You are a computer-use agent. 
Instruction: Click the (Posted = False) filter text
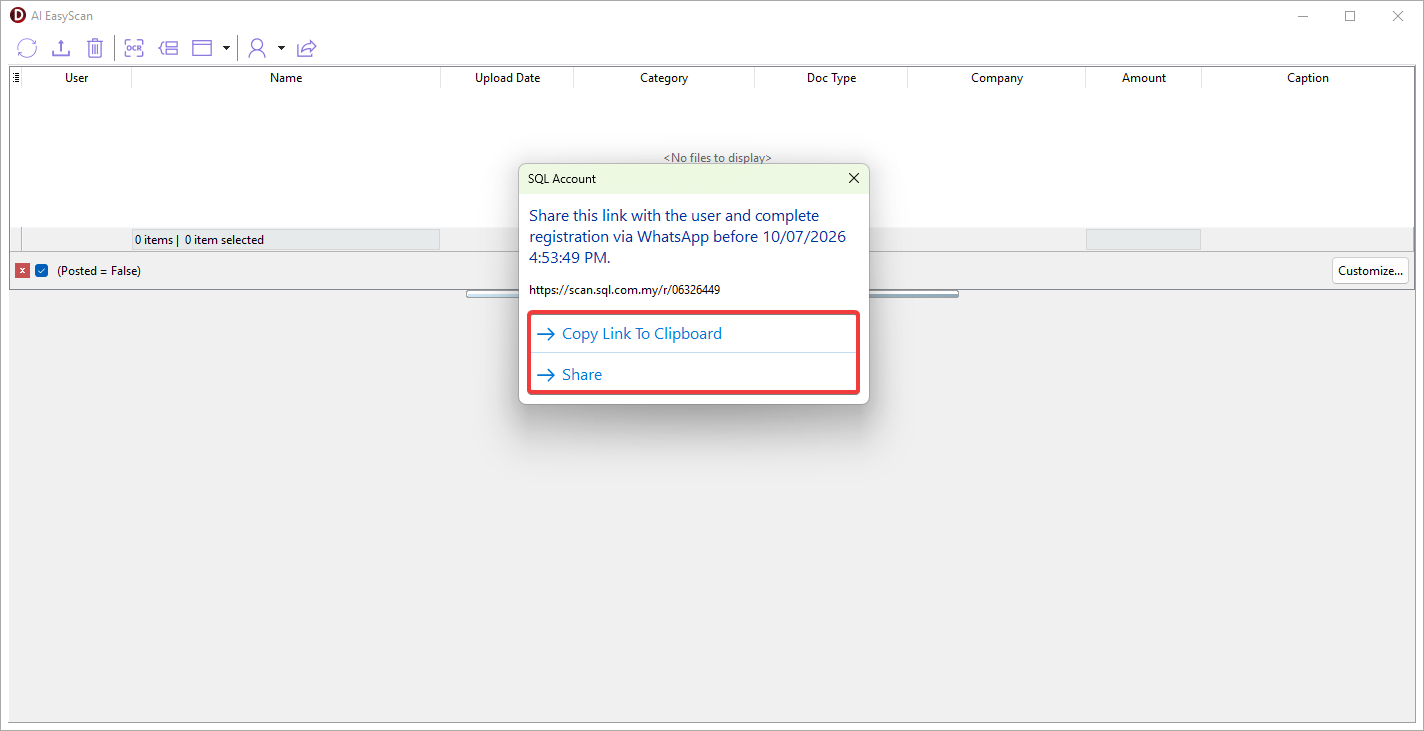coord(99,271)
